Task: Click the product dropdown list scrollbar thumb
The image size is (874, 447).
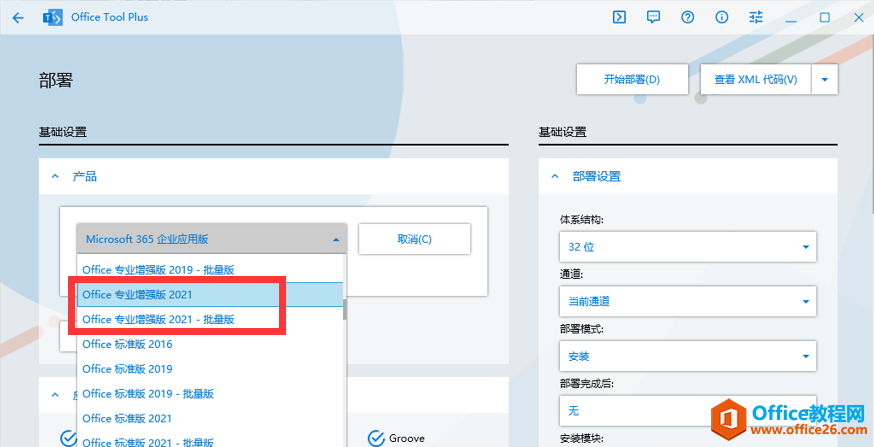Action: [345, 309]
